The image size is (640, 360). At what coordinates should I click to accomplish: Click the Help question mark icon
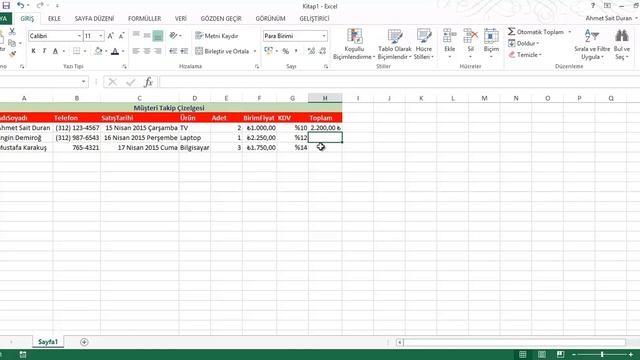point(592,6)
